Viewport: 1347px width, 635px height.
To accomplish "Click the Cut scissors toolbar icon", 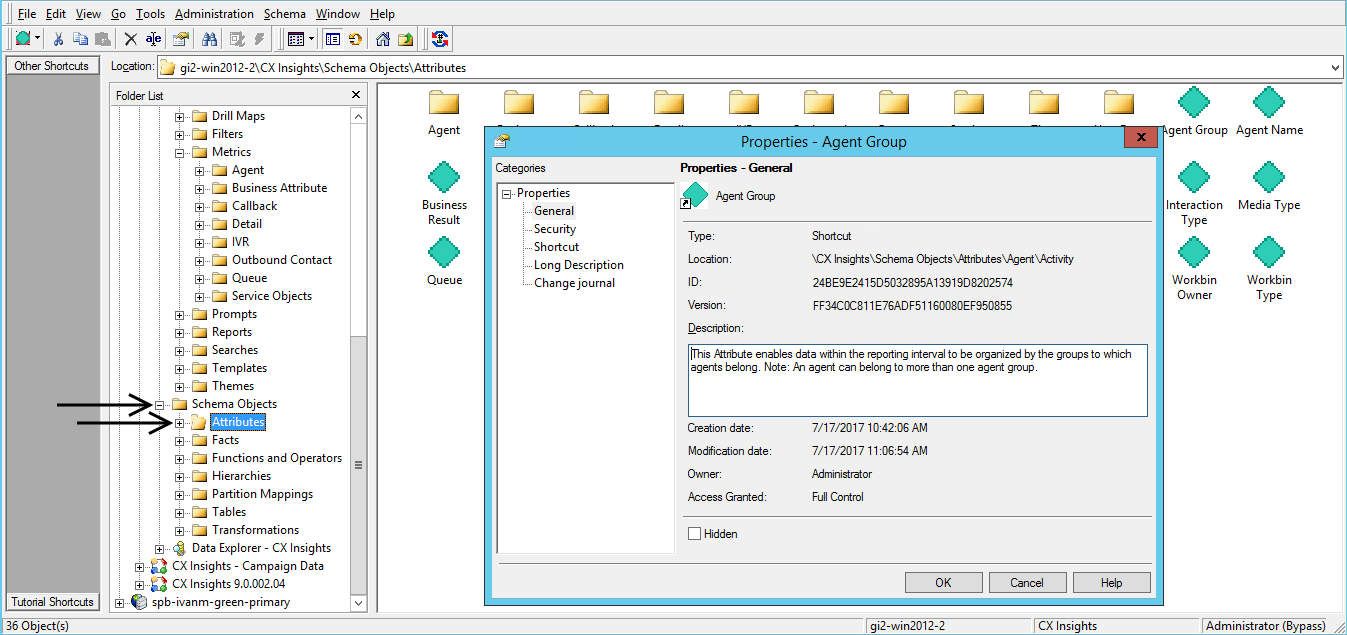I will coord(59,39).
